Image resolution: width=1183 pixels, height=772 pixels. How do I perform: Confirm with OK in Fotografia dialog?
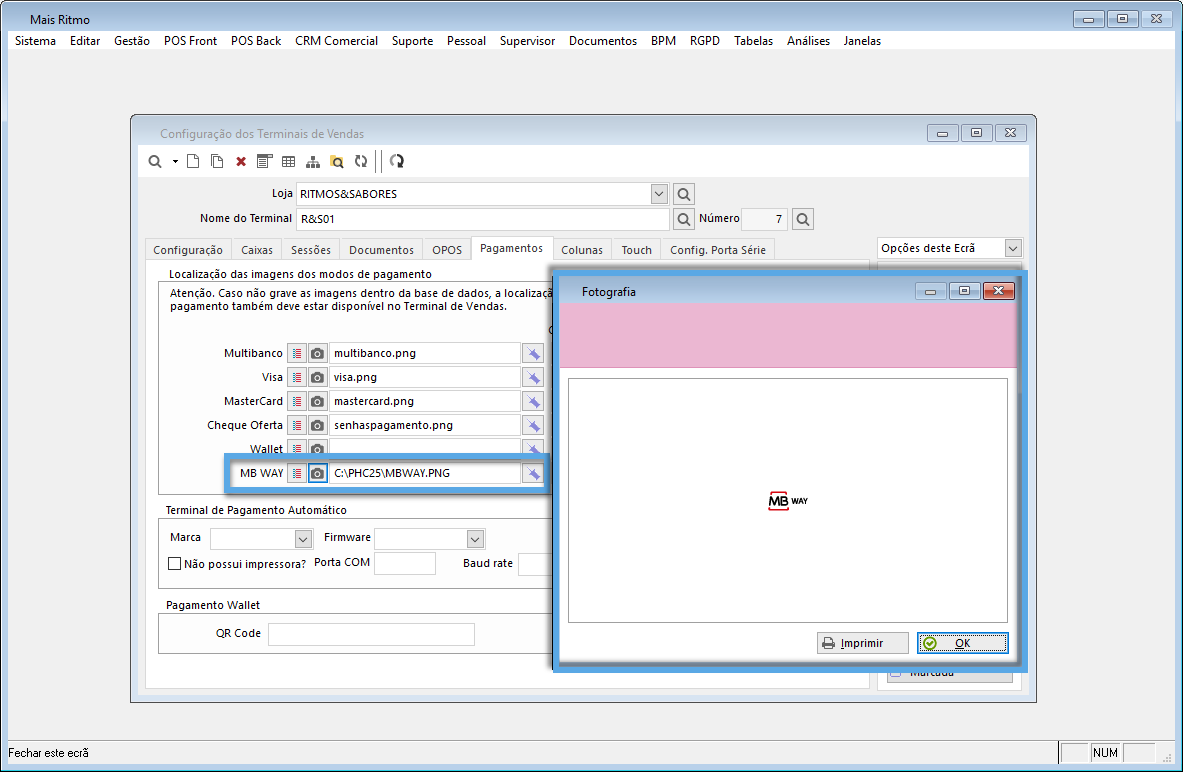click(963, 643)
